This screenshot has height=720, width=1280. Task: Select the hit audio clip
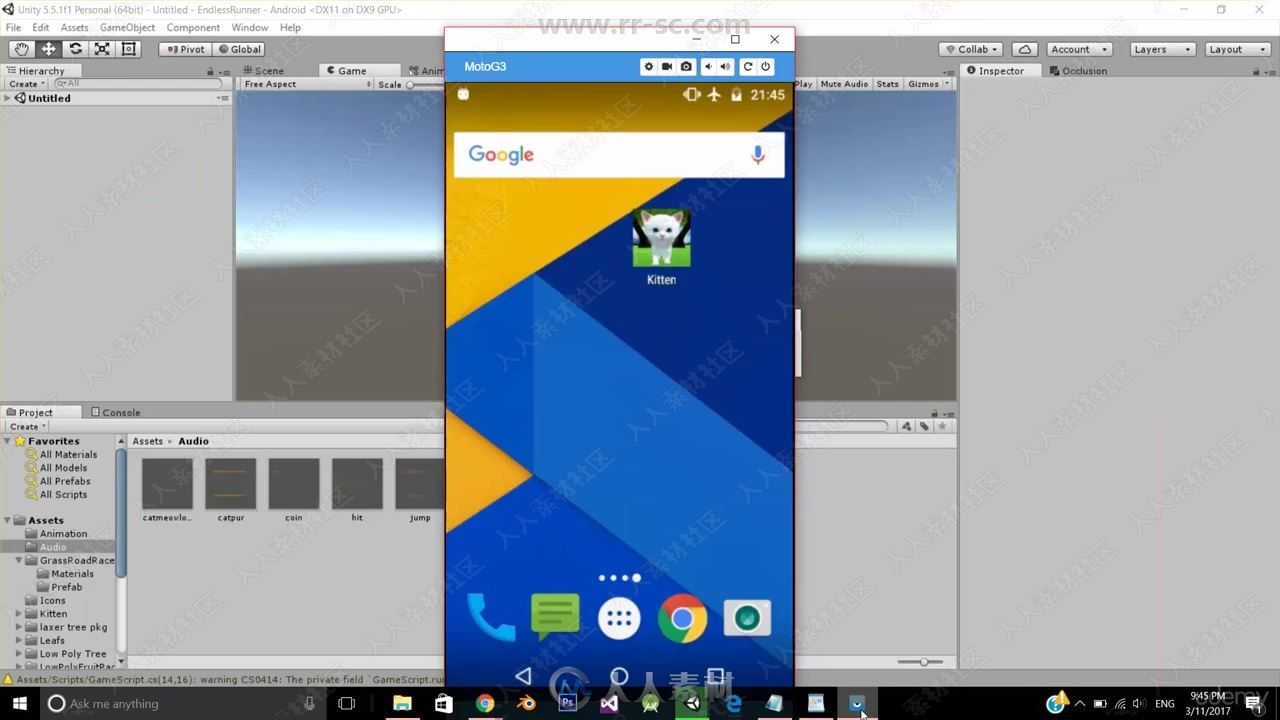[x=357, y=491]
